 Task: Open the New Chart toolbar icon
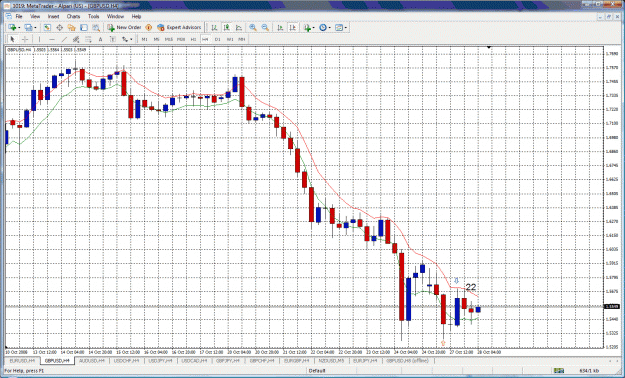pyautogui.click(x=12, y=28)
